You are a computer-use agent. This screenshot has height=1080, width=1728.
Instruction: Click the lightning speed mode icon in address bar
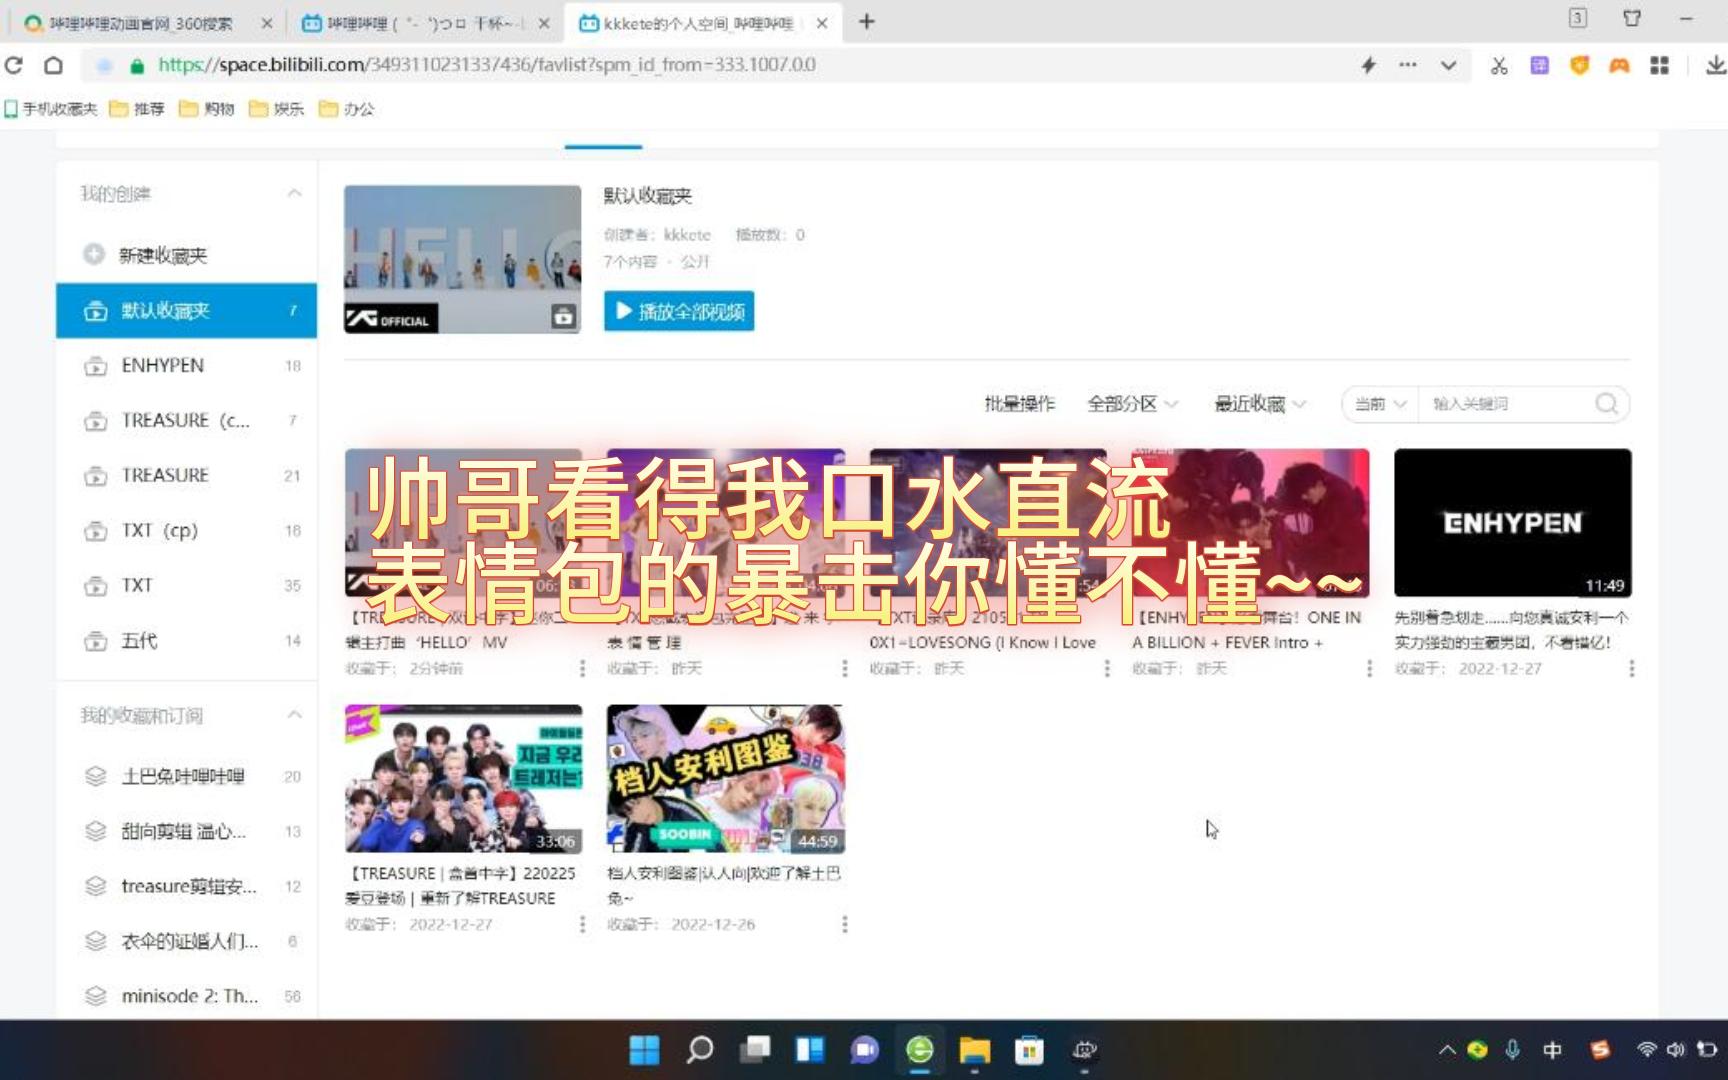point(1368,65)
